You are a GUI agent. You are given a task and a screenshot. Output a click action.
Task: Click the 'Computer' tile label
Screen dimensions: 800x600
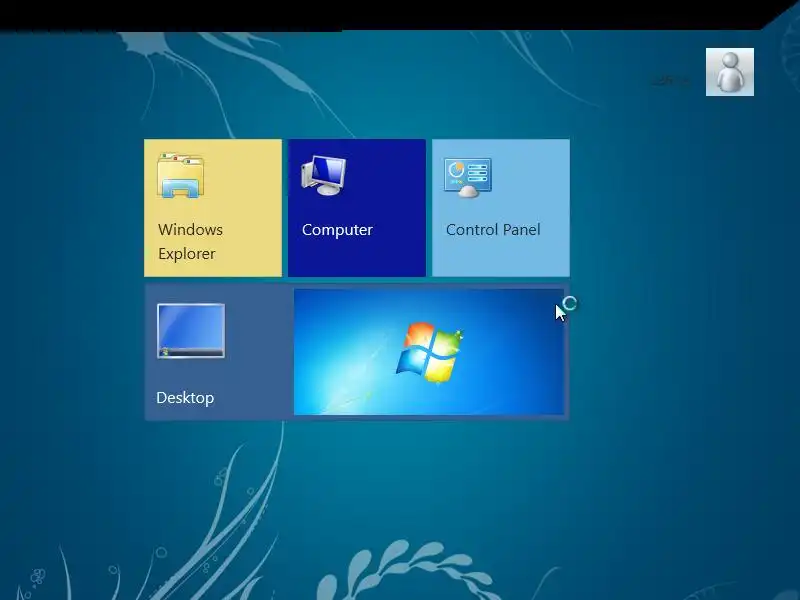337,230
